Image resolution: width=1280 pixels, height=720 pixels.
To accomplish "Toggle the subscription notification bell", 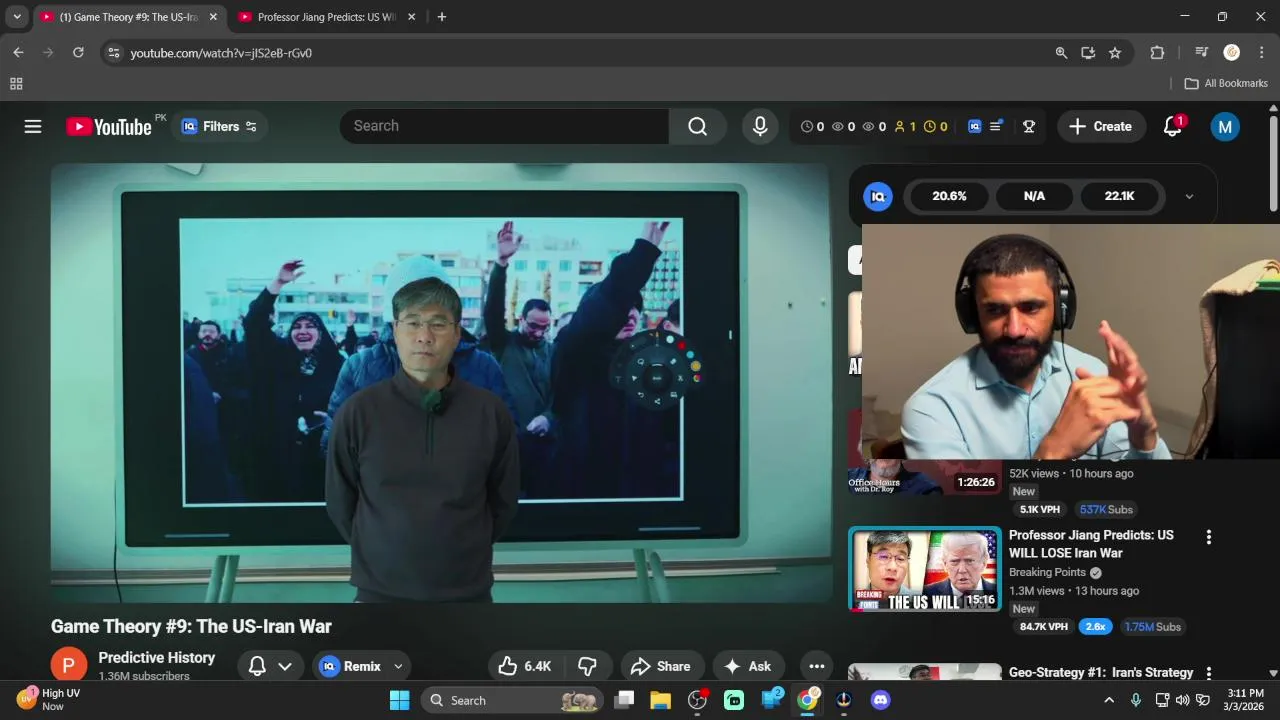I will [257, 666].
